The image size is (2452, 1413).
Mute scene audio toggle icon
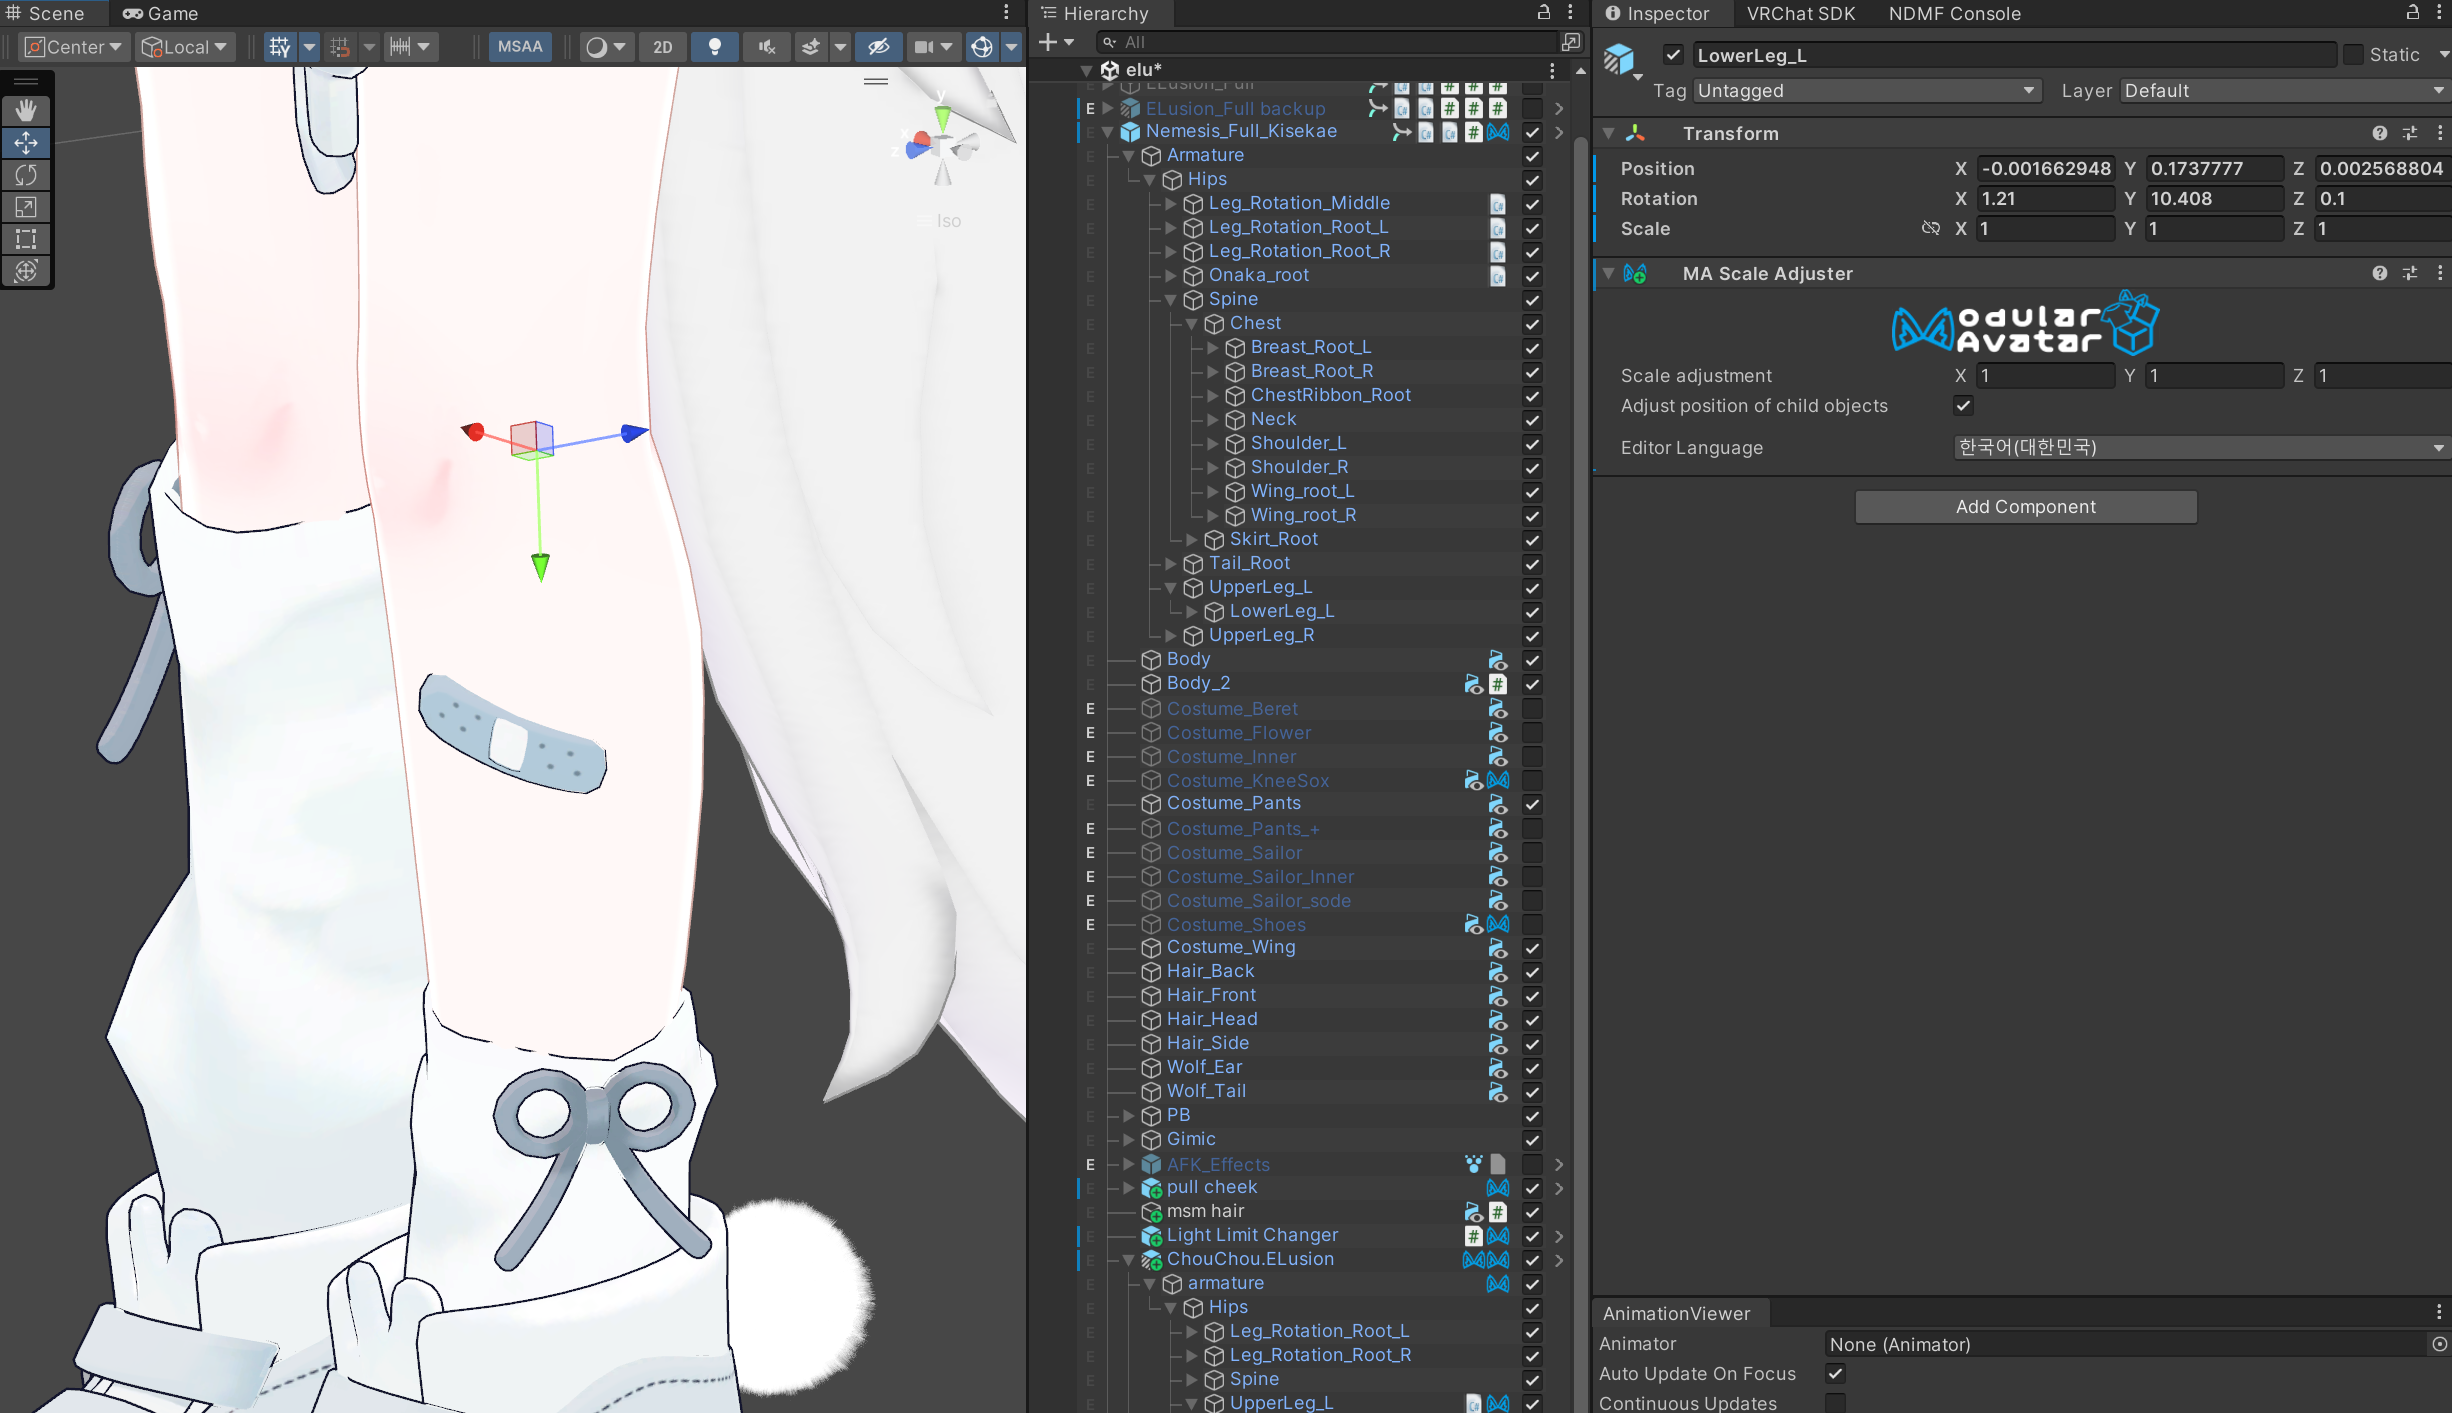(767, 47)
